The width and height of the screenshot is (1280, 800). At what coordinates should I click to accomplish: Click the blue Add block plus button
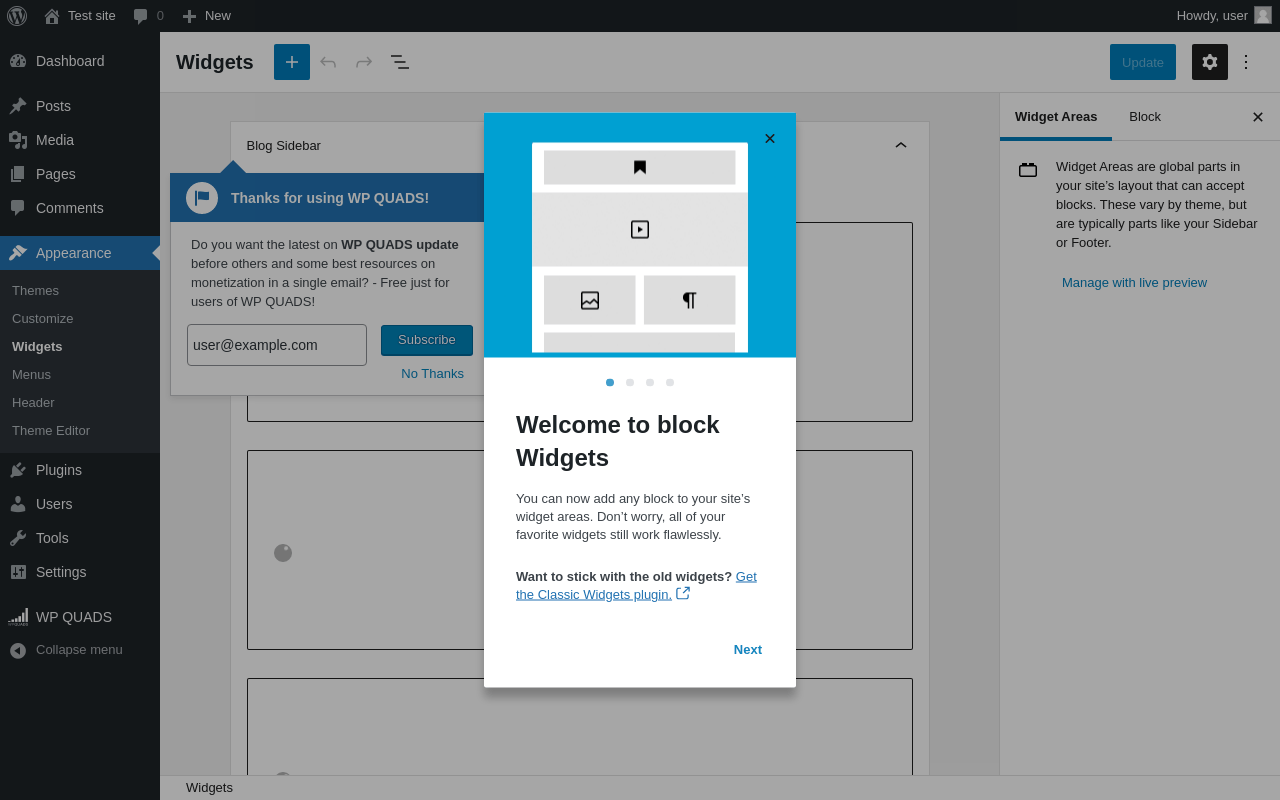point(292,62)
